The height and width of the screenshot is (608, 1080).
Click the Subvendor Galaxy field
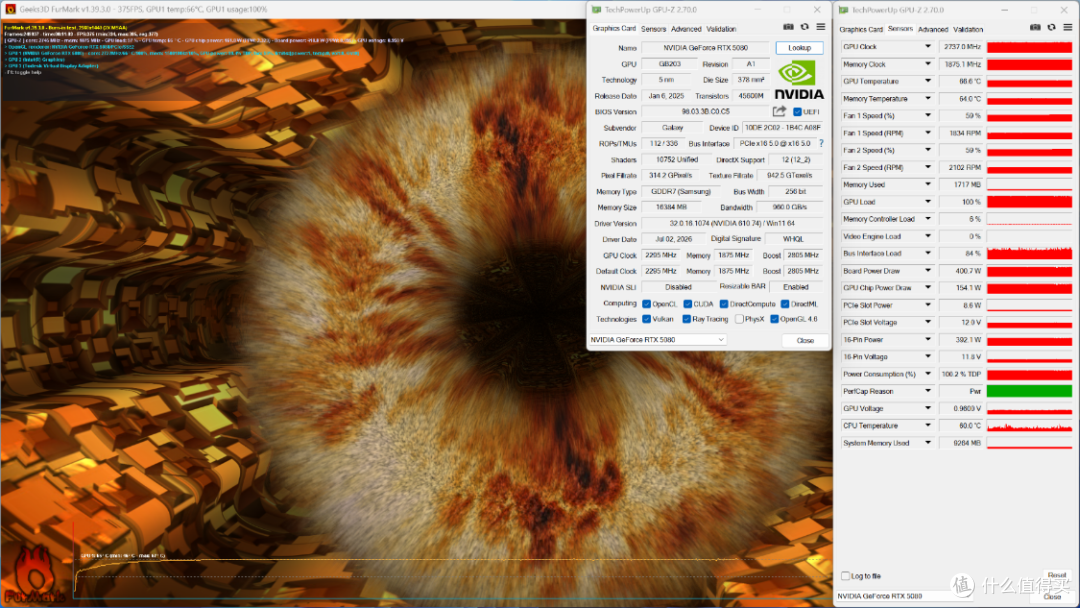coord(672,127)
